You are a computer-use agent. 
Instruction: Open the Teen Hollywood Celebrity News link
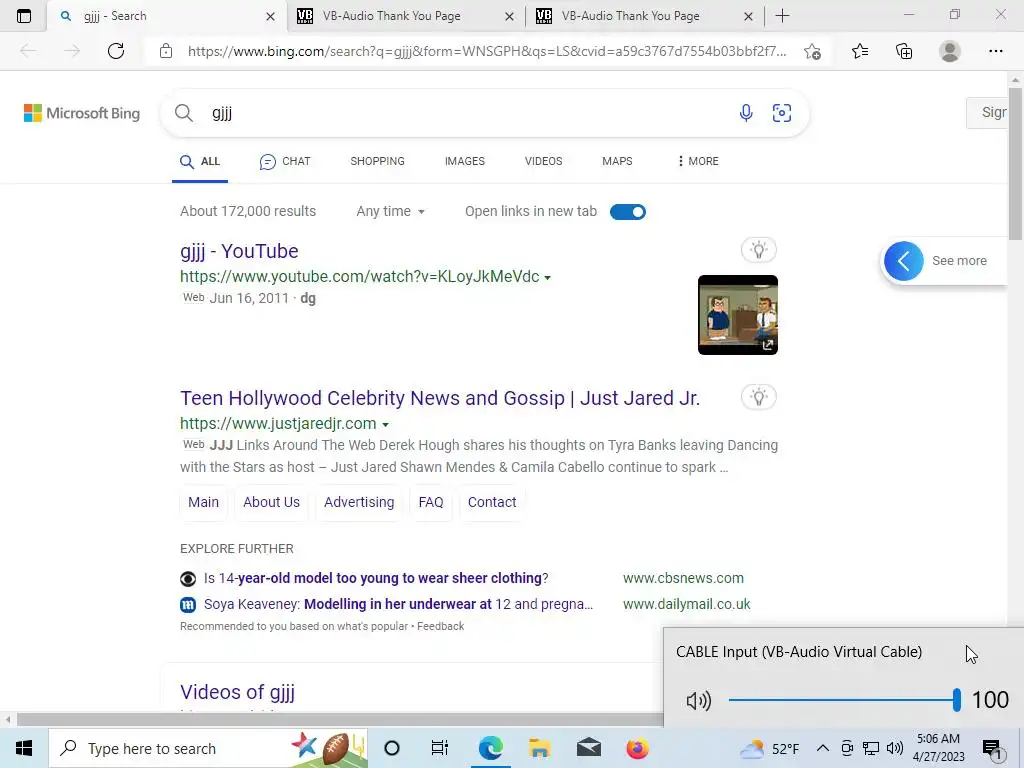(x=440, y=398)
